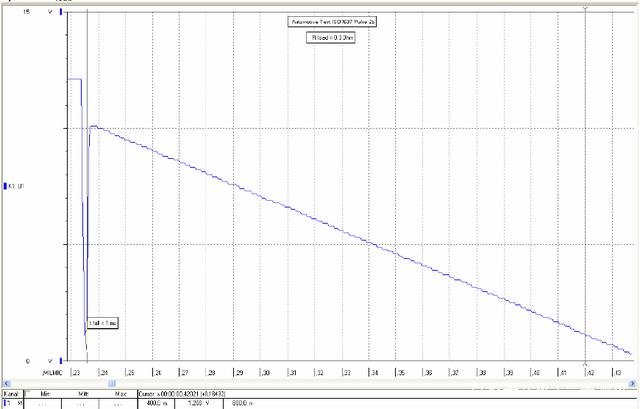Click the .34 time axis tick label
Image resolution: width=640 pixels, height=409 pixels.
click(374, 373)
